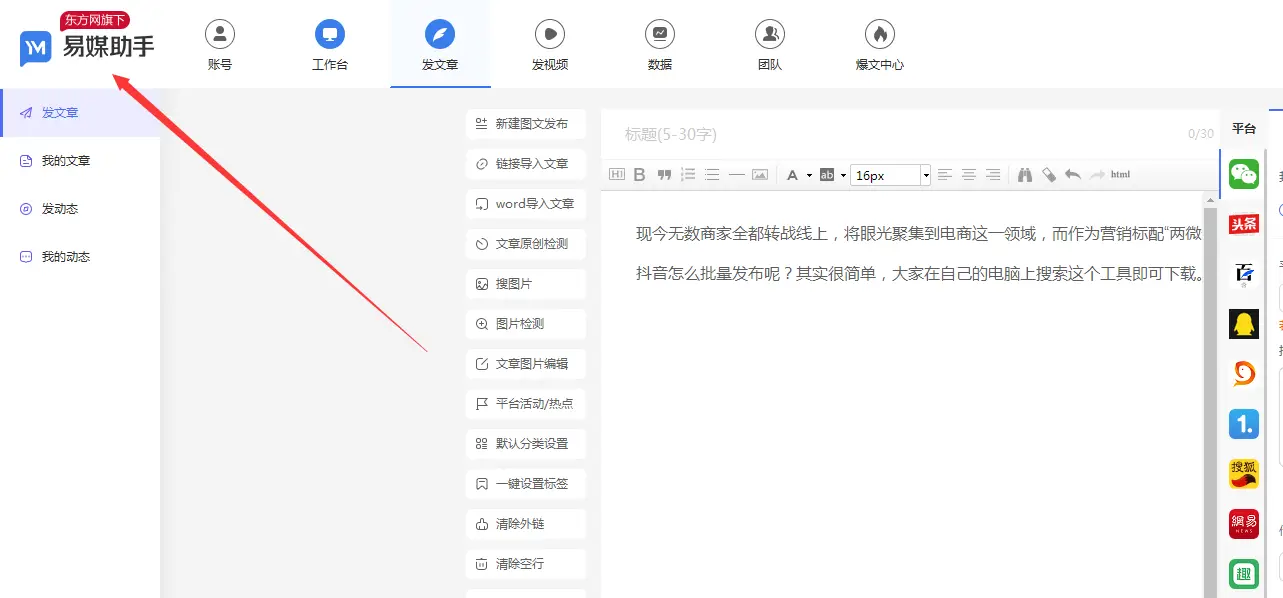Open the 数据 data section
Screen dimensions: 1283x598
(x=660, y=46)
